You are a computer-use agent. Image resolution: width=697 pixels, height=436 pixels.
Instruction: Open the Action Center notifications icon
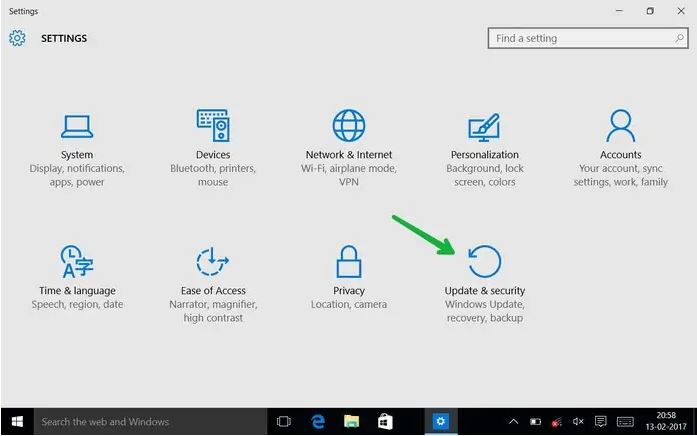601,421
